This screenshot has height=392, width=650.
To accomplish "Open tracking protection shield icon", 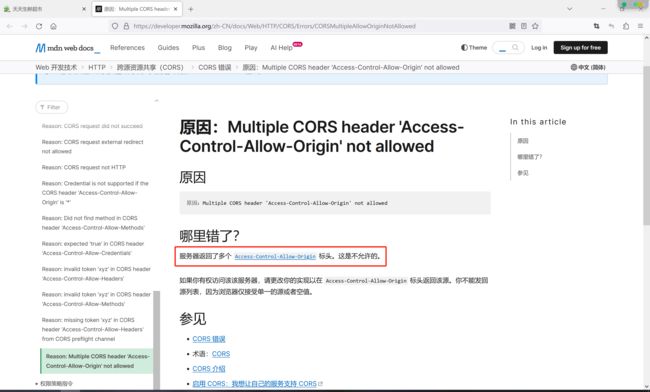I will click(115, 26).
